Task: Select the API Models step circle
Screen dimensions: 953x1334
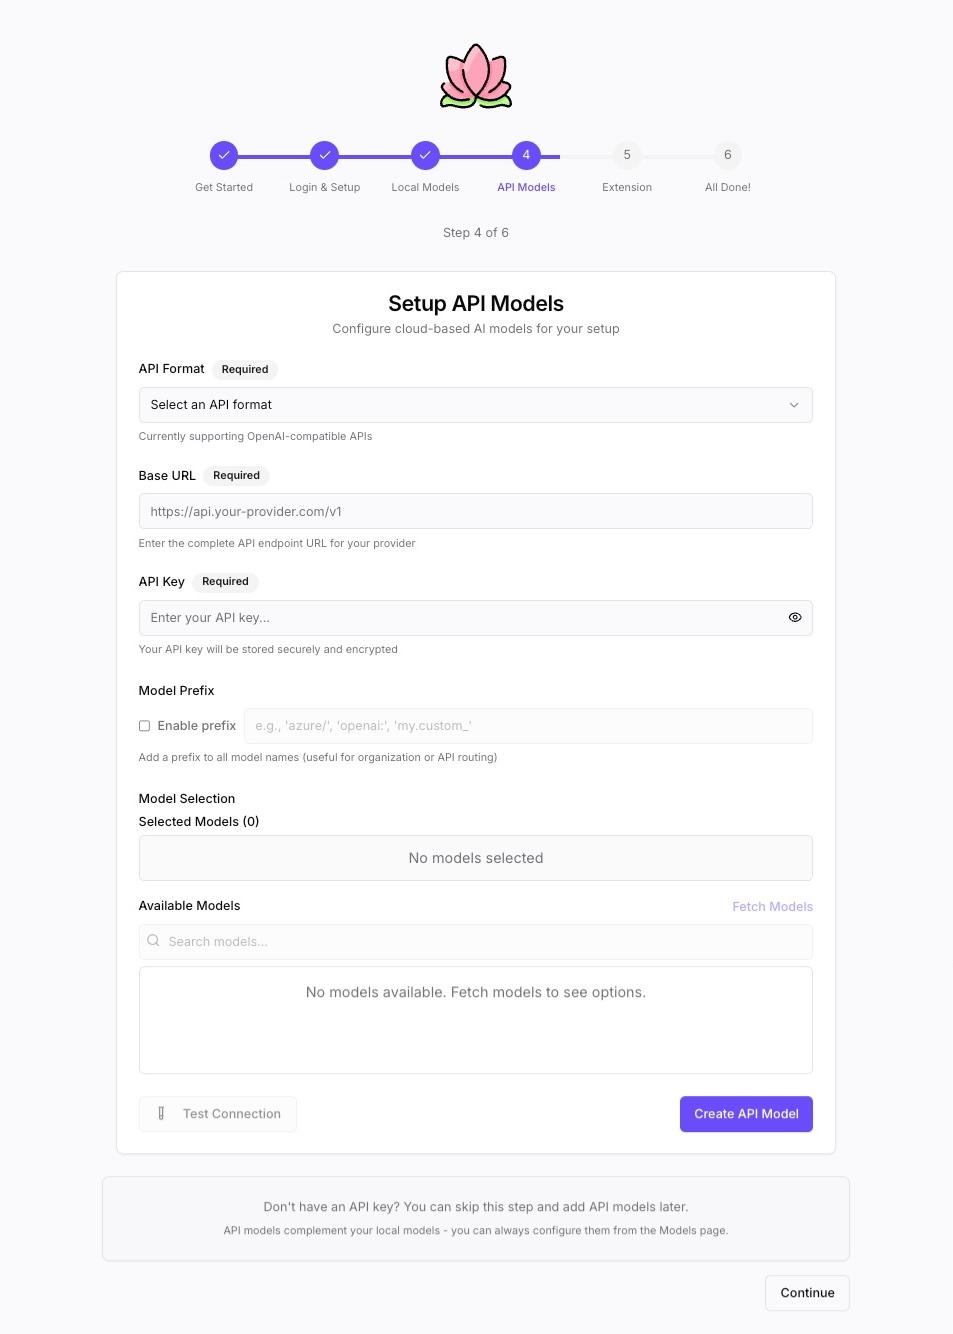Action: point(526,155)
